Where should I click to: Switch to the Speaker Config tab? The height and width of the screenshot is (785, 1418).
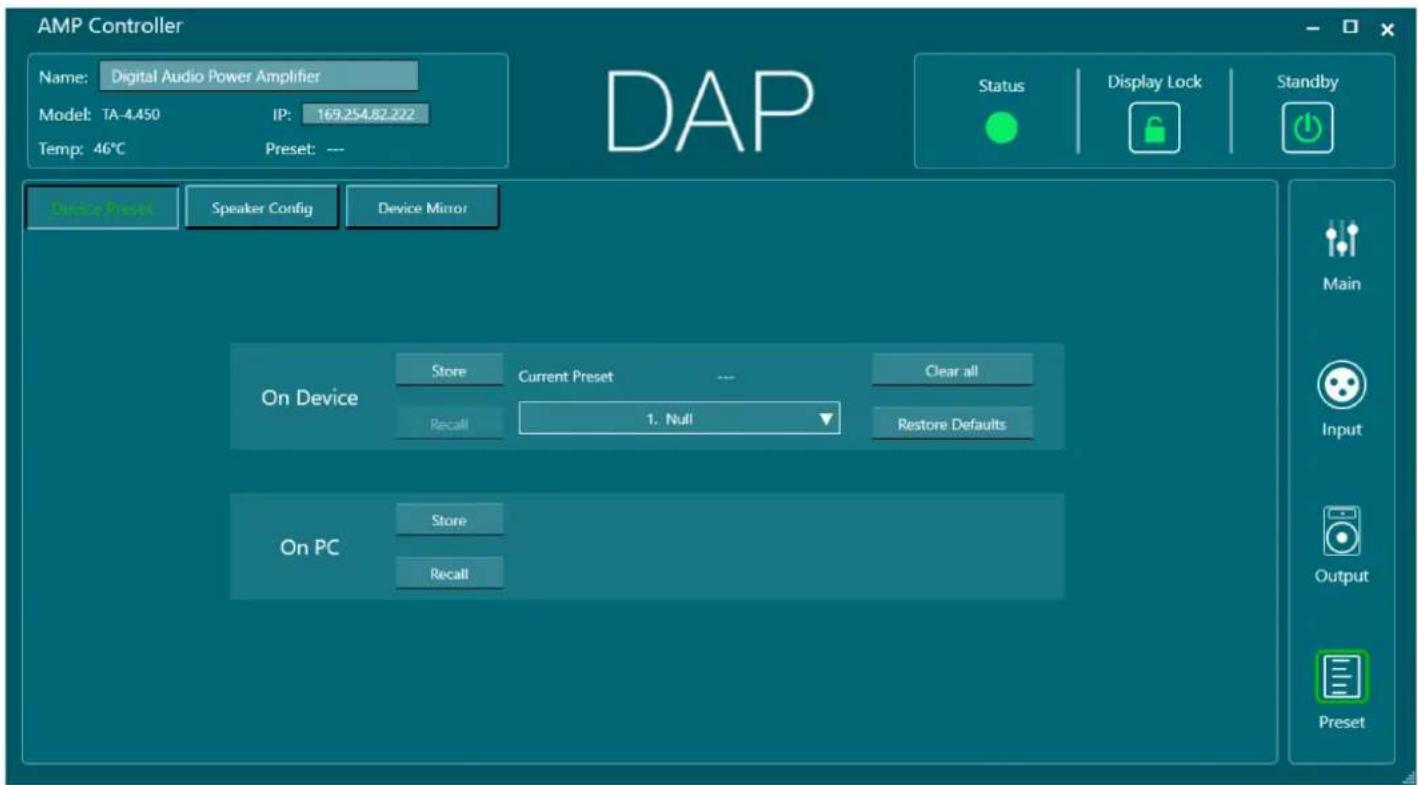coord(262,208)
